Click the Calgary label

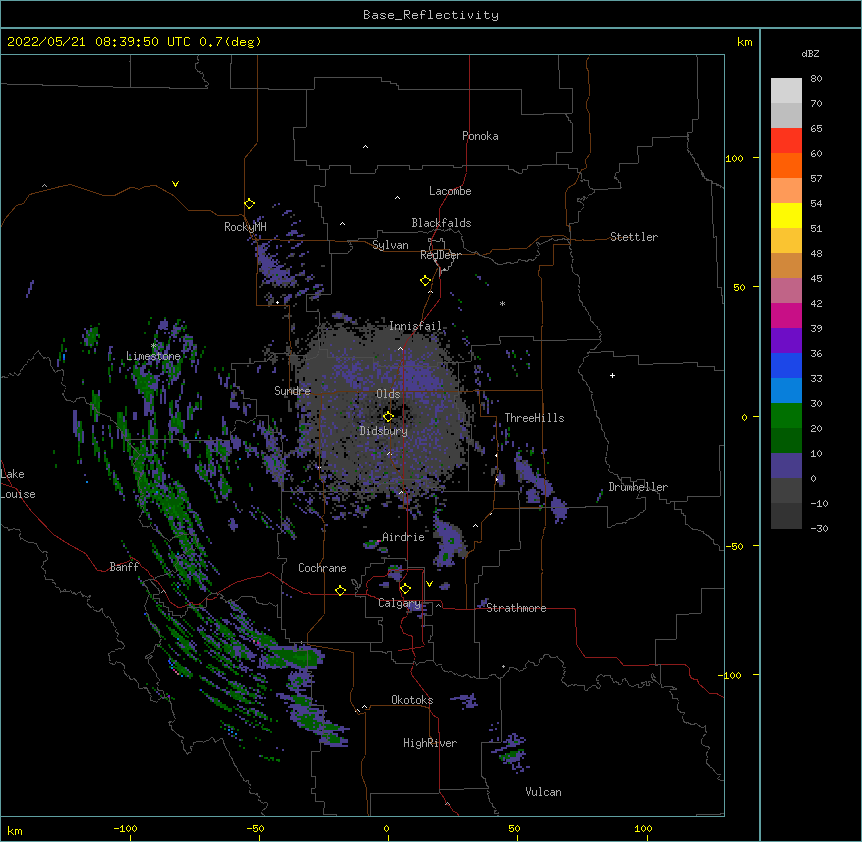[x=399, y=603]
